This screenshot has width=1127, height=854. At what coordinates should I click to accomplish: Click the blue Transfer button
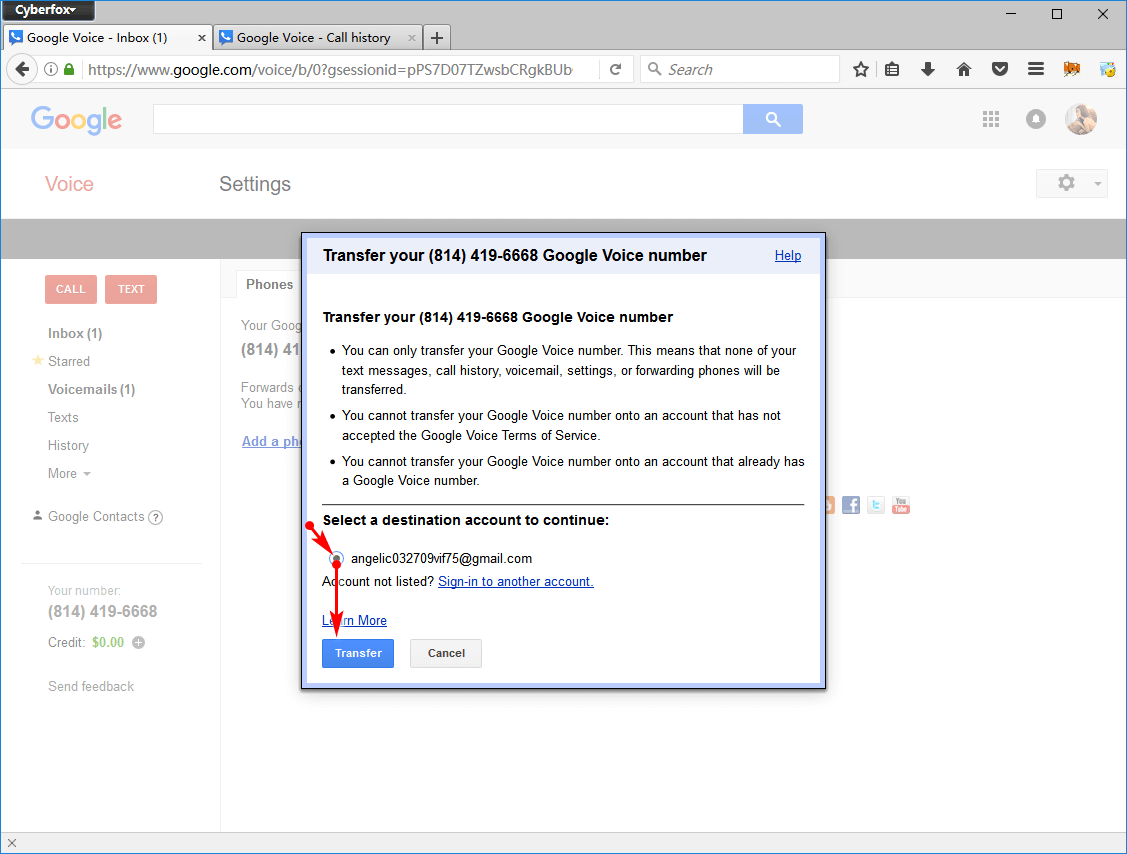point(358,653)
